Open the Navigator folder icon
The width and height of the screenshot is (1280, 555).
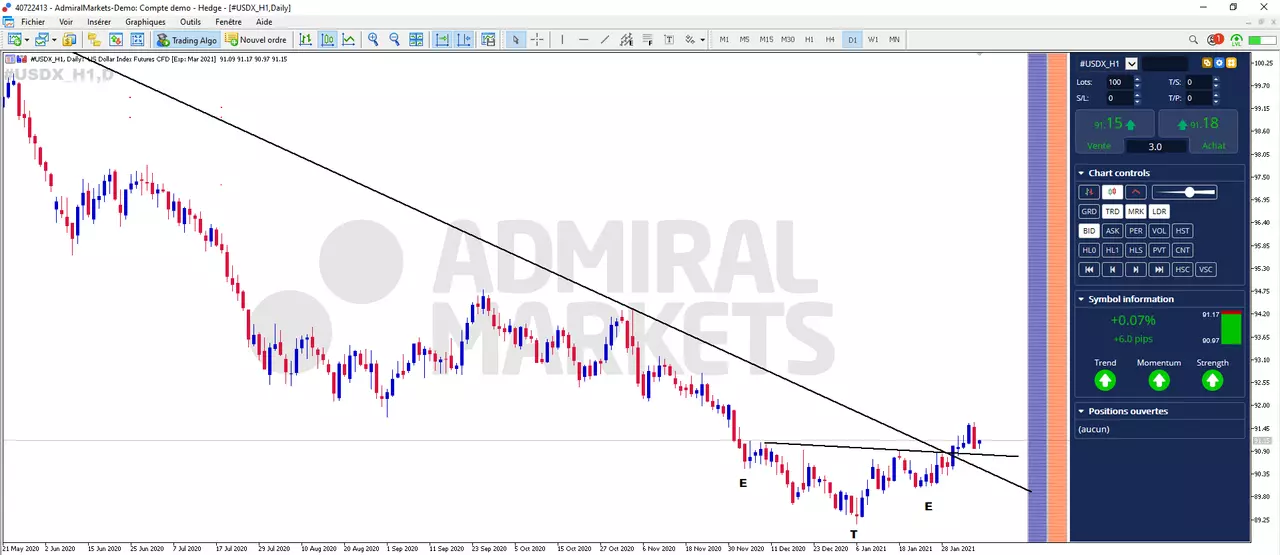point(93,40)
